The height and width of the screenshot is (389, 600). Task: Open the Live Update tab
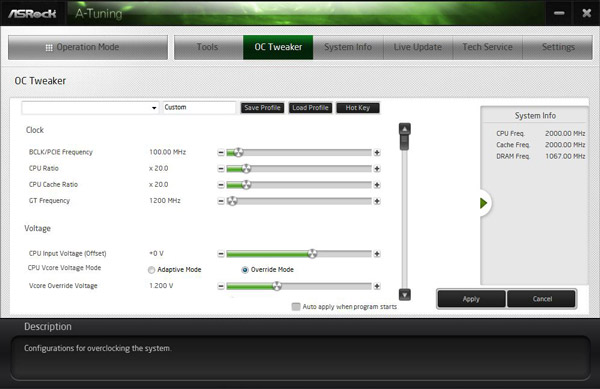tap(418, 47)
